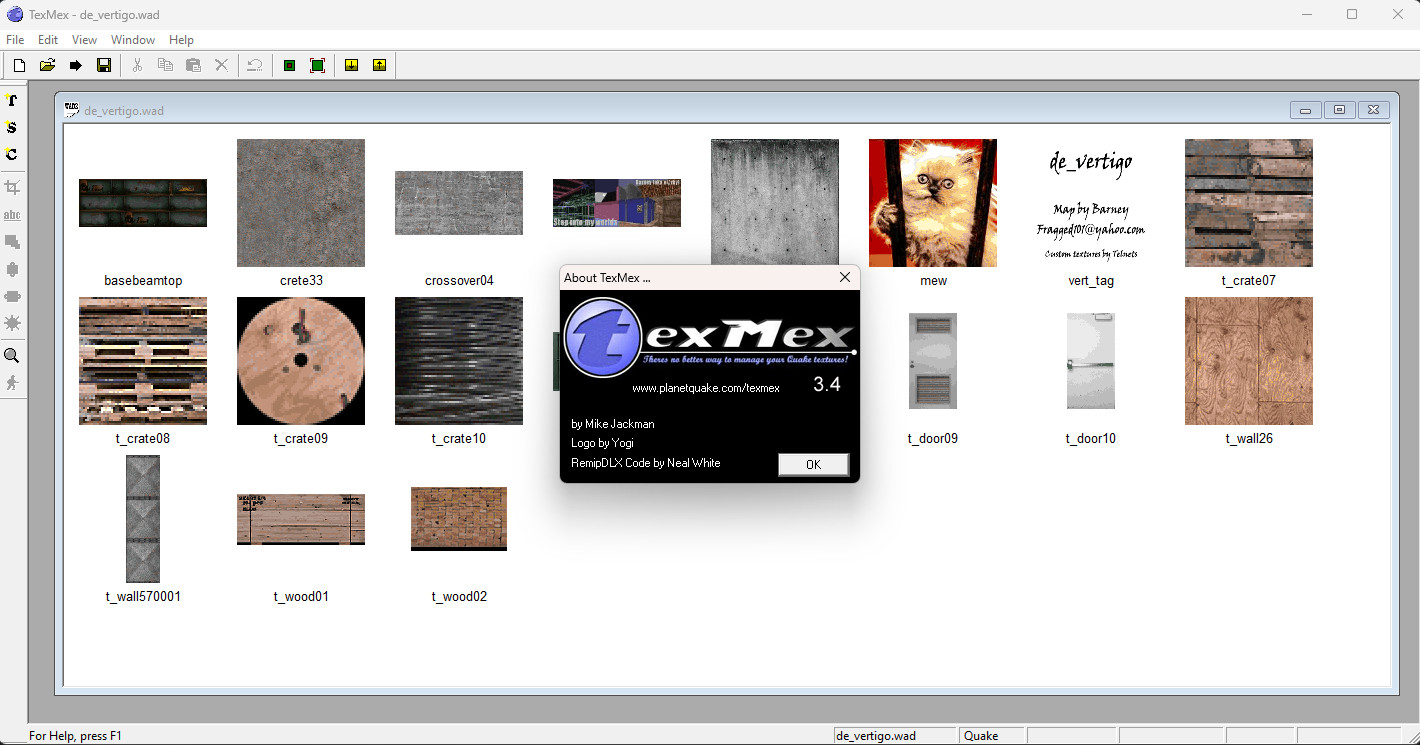Select the mew cat texture thumbnail
This screenshot has width=1420, height=745.
coord(932,203)
